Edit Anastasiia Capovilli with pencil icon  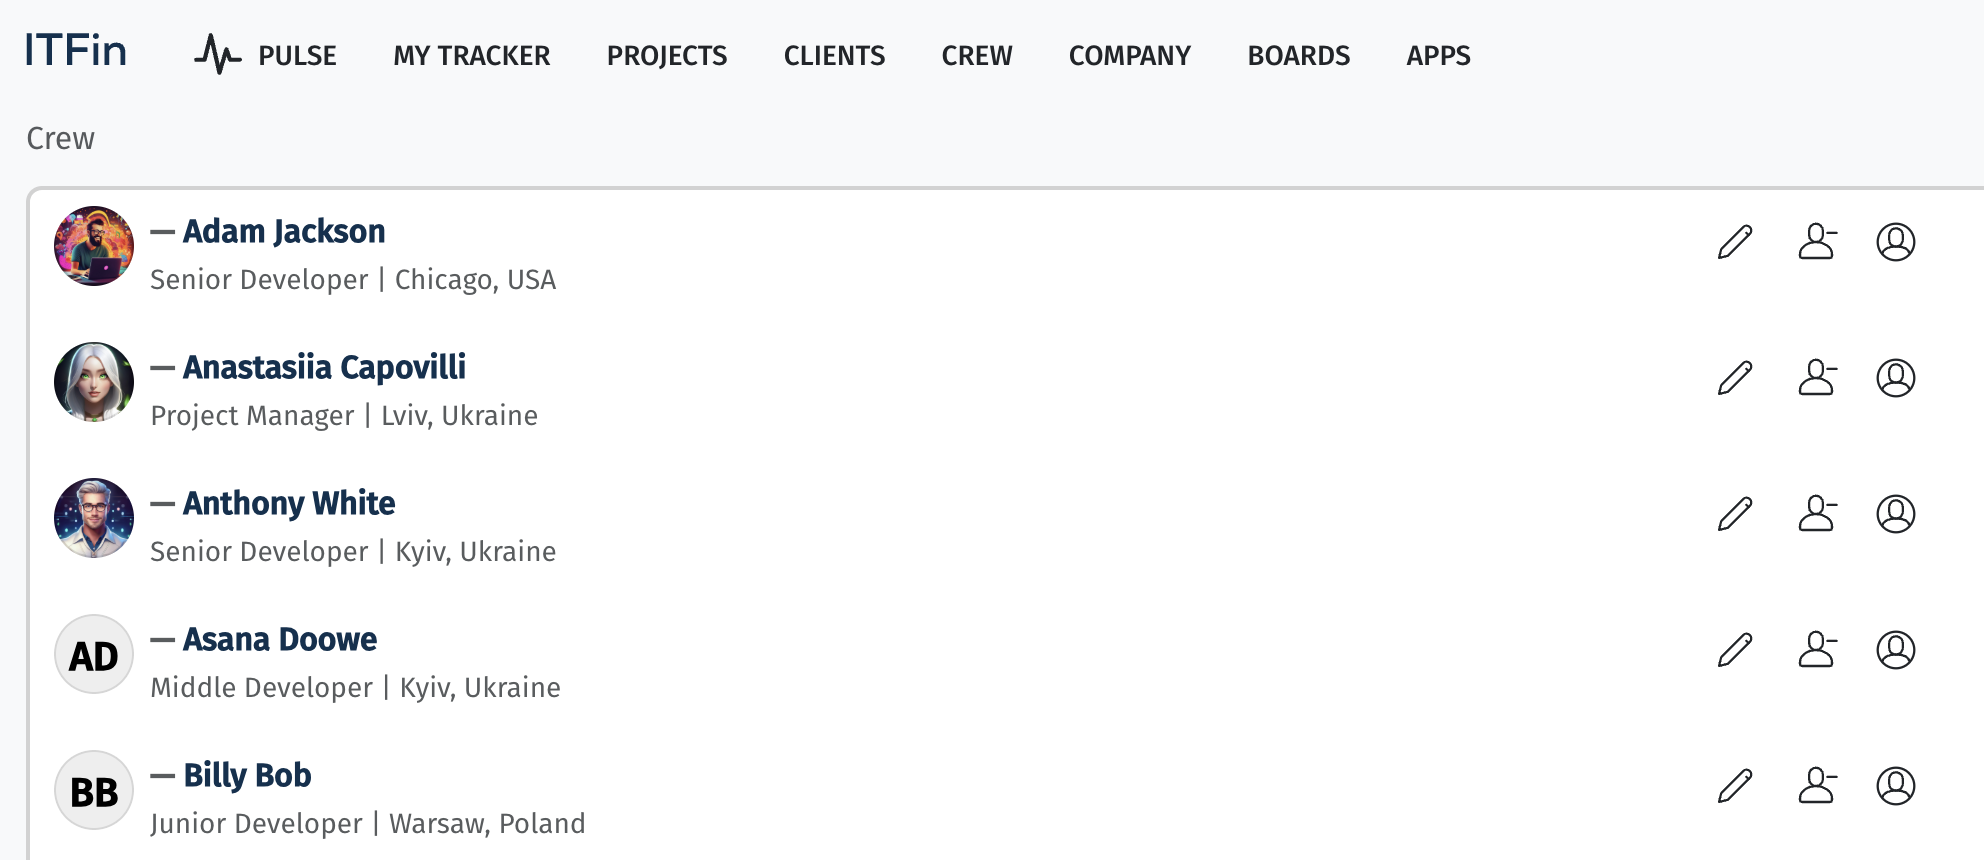tap(1735, 378)
